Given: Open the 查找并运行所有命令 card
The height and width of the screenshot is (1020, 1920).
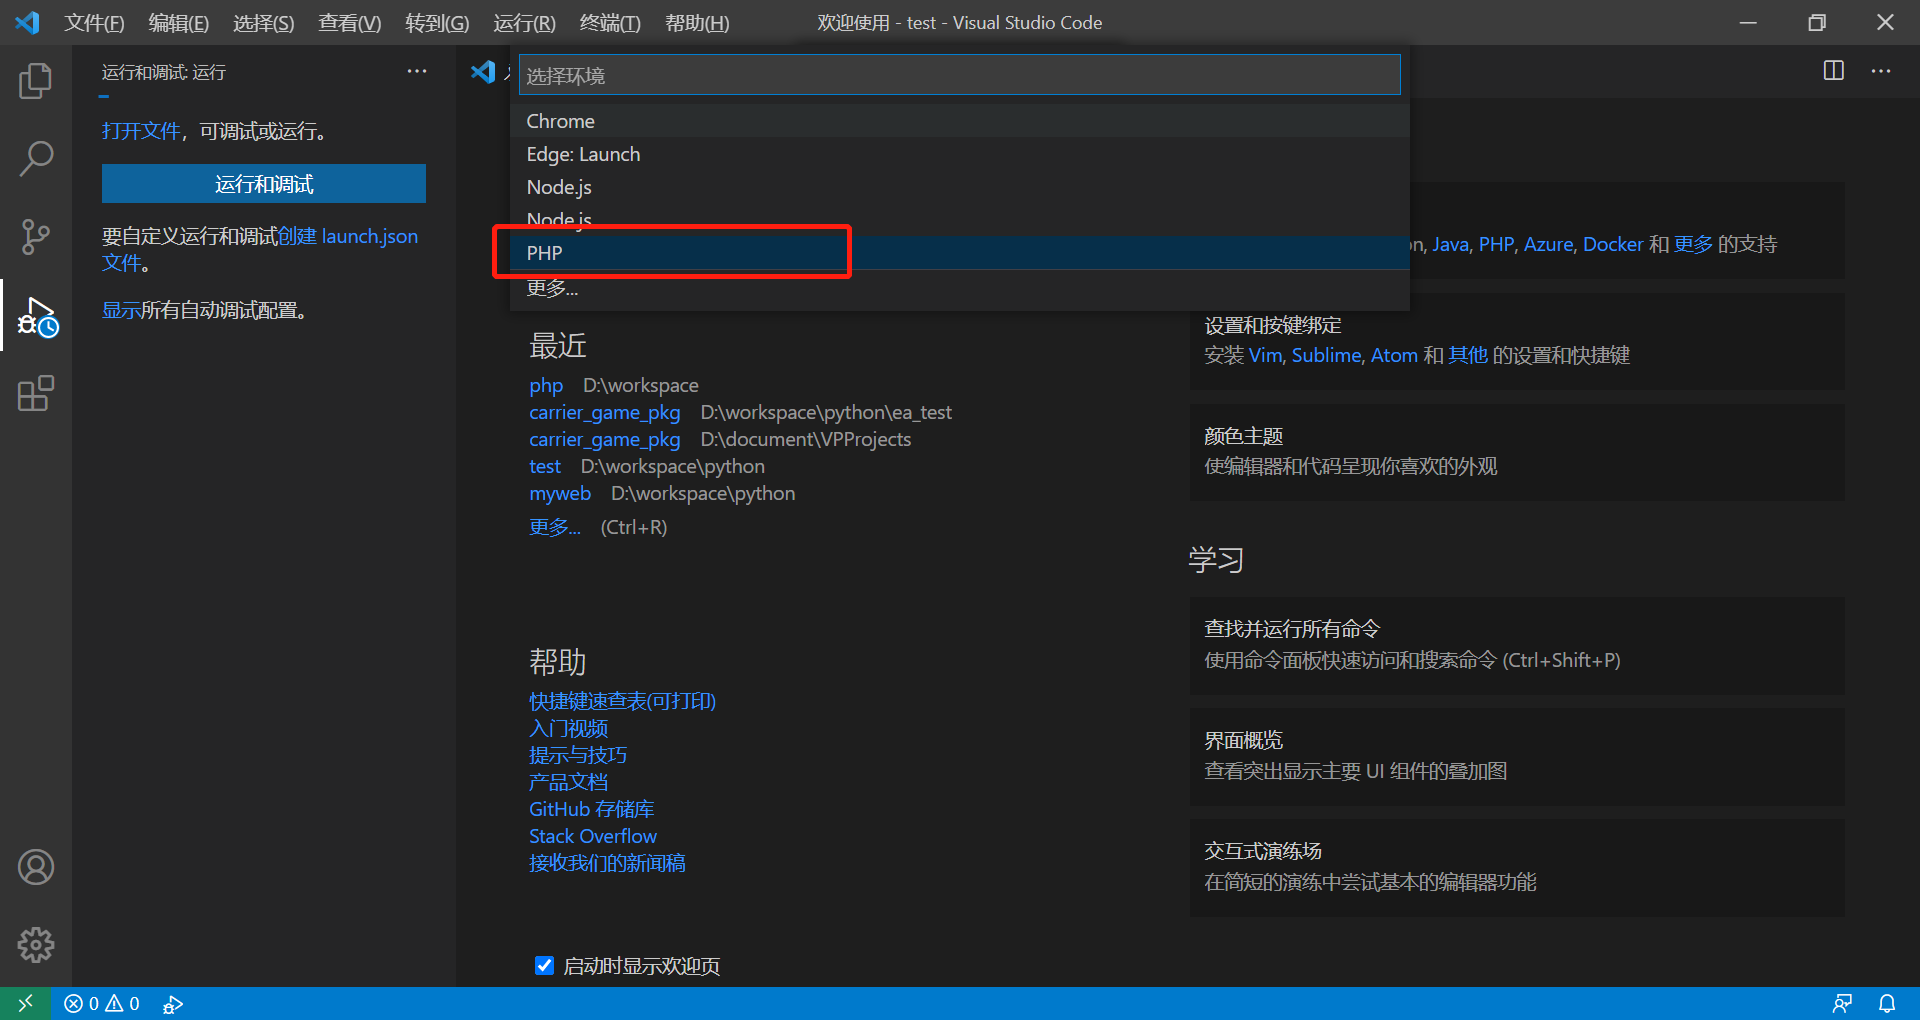Looking at the screenshot, I should (x=1517, y=645).
